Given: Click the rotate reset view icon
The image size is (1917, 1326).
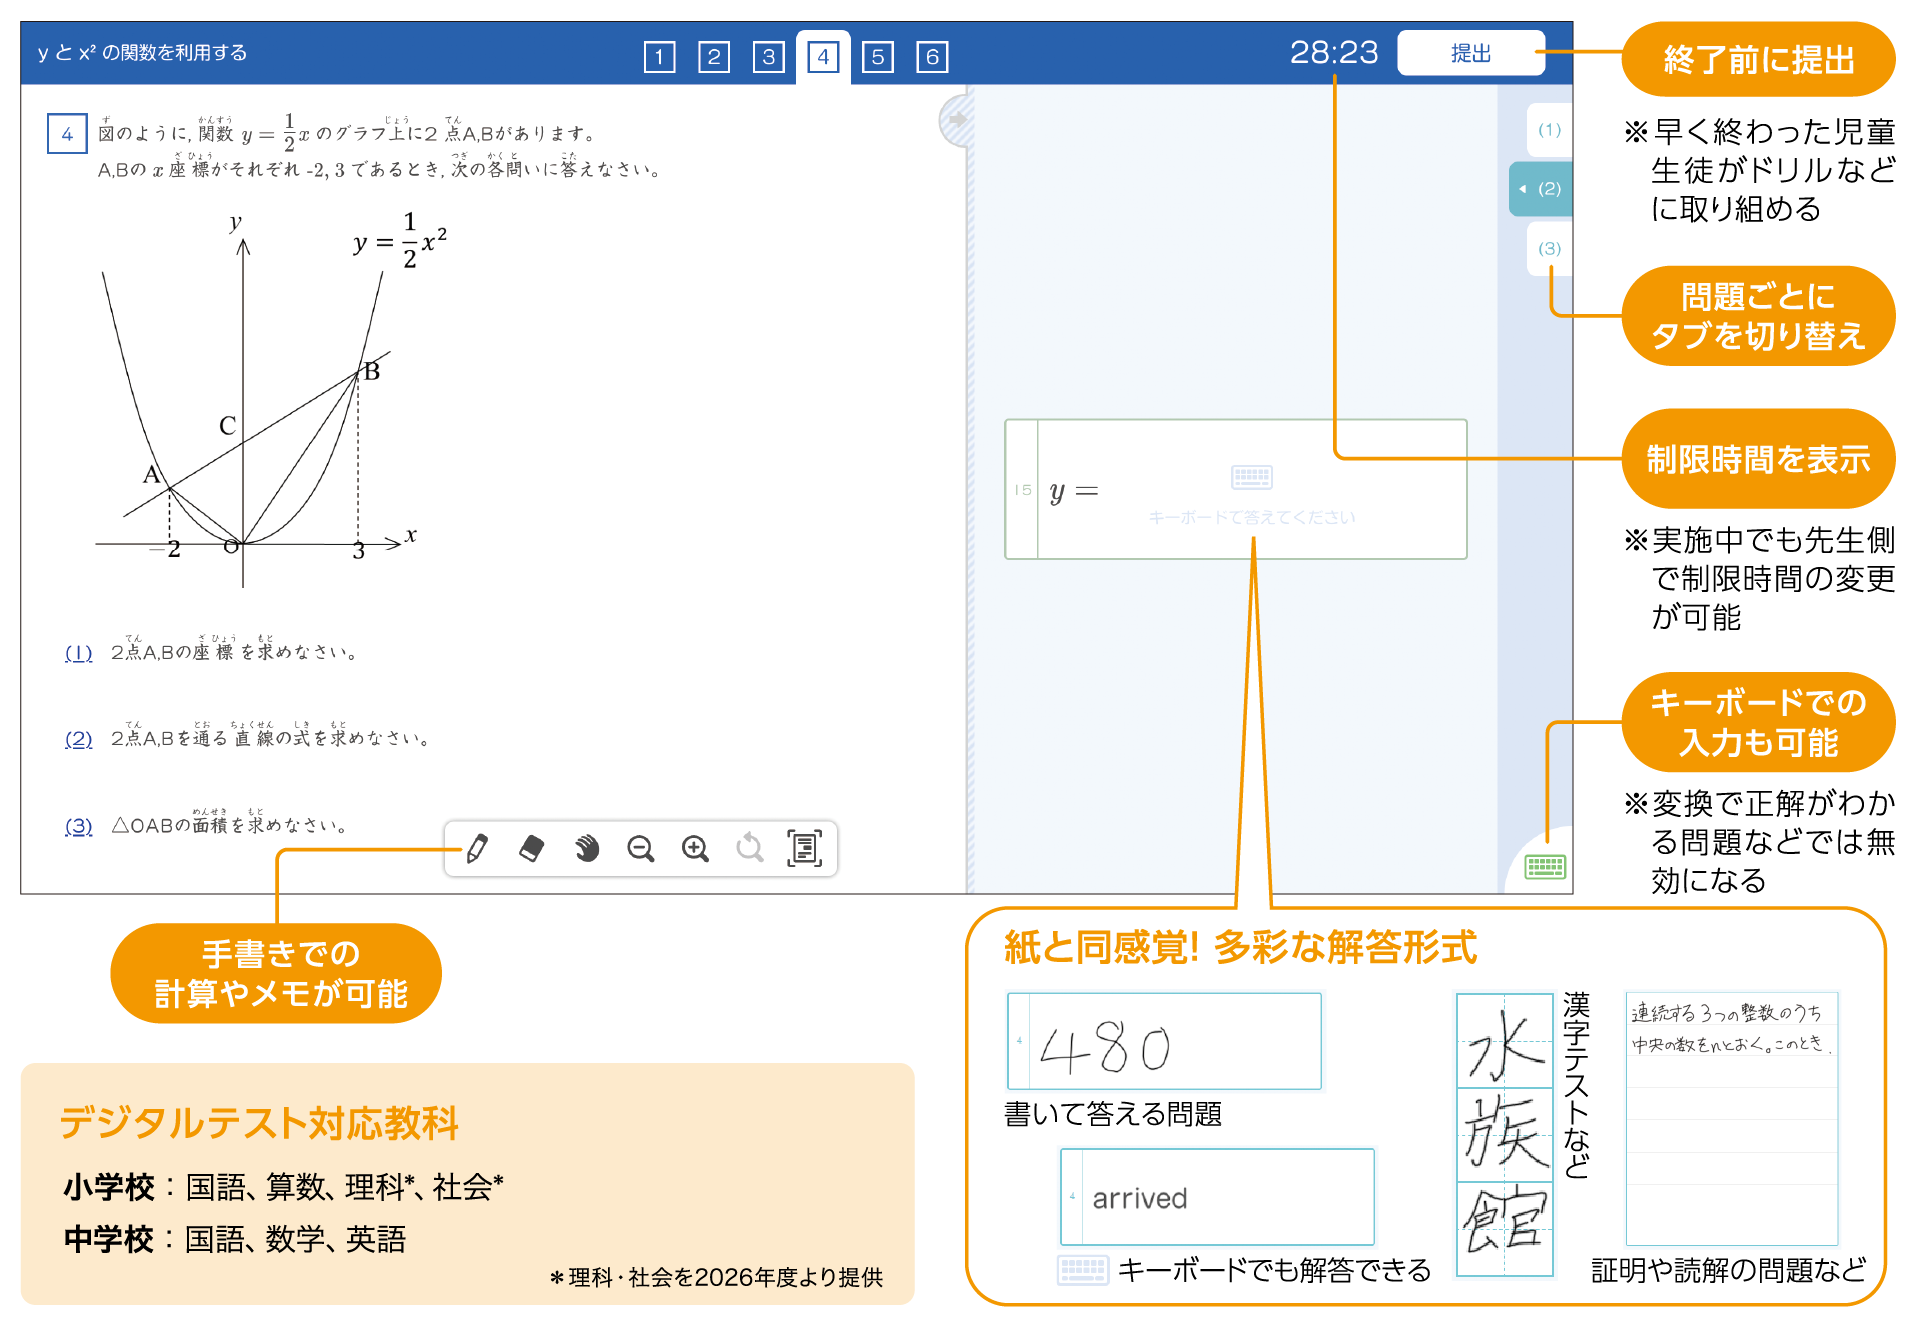Looking at the screenshot, I should (x=749, y=849).
